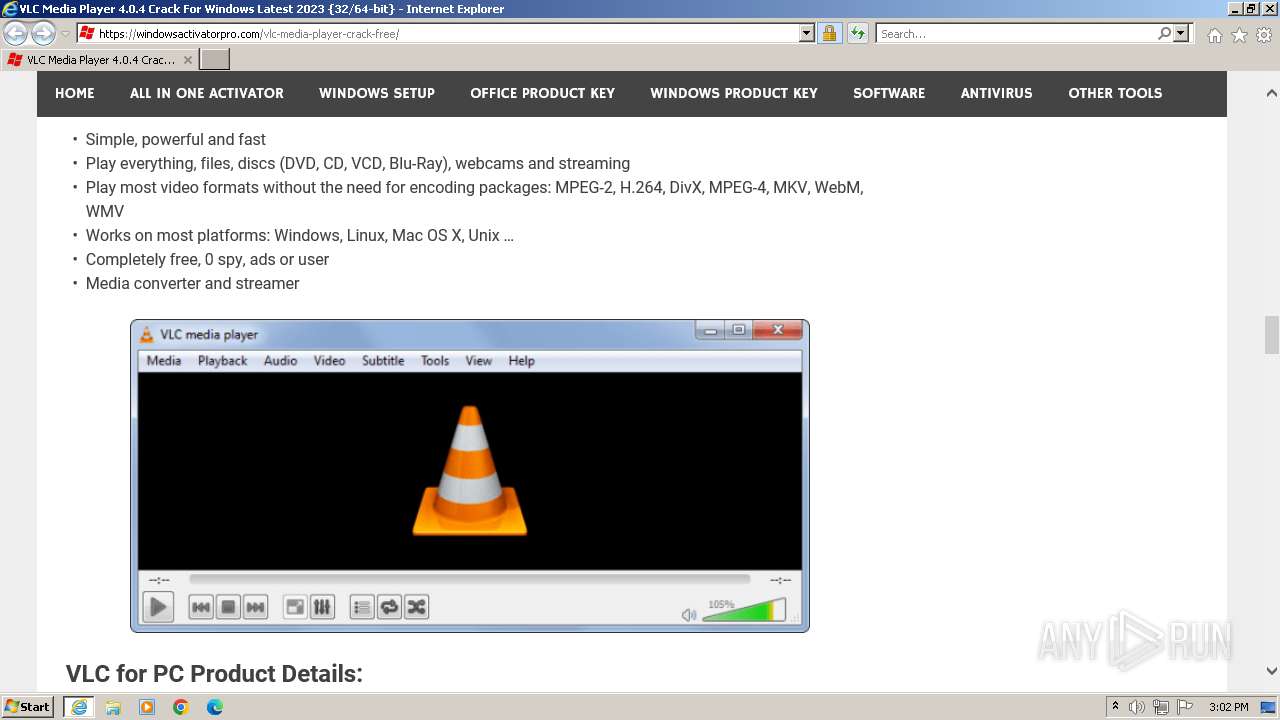The image size is (1280, 720).
Task: Click the page scrollbar up arrow
Action: pos(1271,93)
